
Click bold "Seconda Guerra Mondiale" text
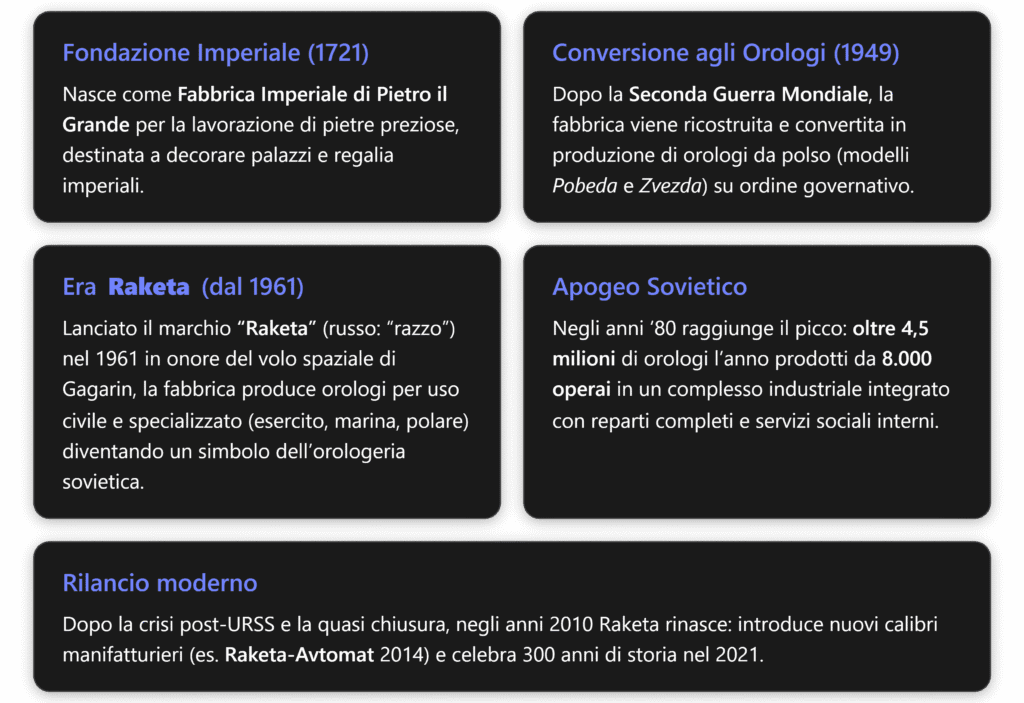point(746,96)
